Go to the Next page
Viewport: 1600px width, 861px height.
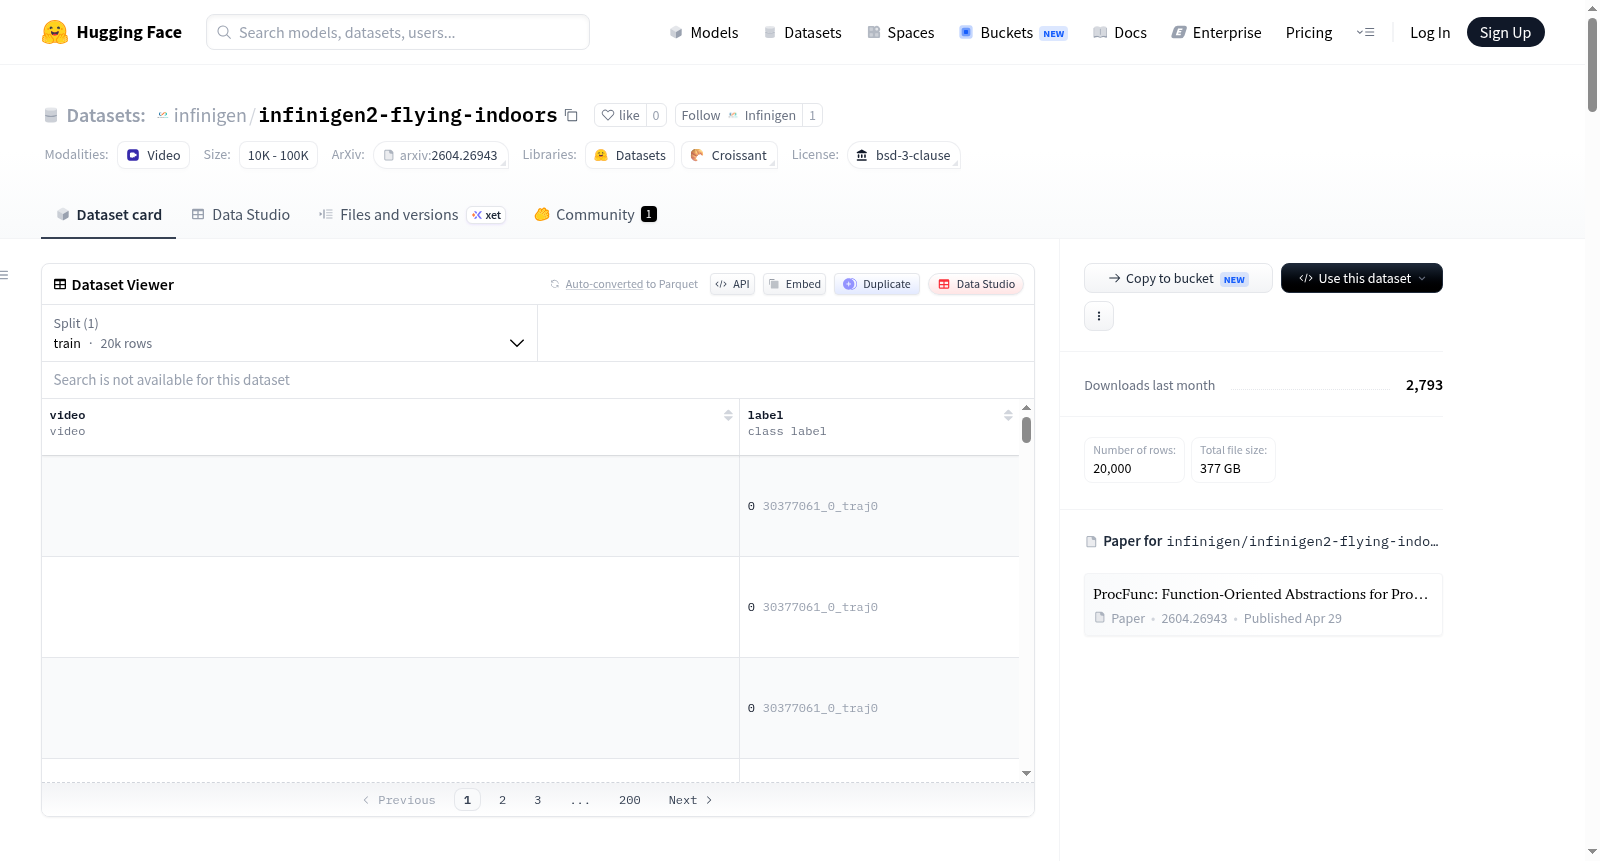690,800
